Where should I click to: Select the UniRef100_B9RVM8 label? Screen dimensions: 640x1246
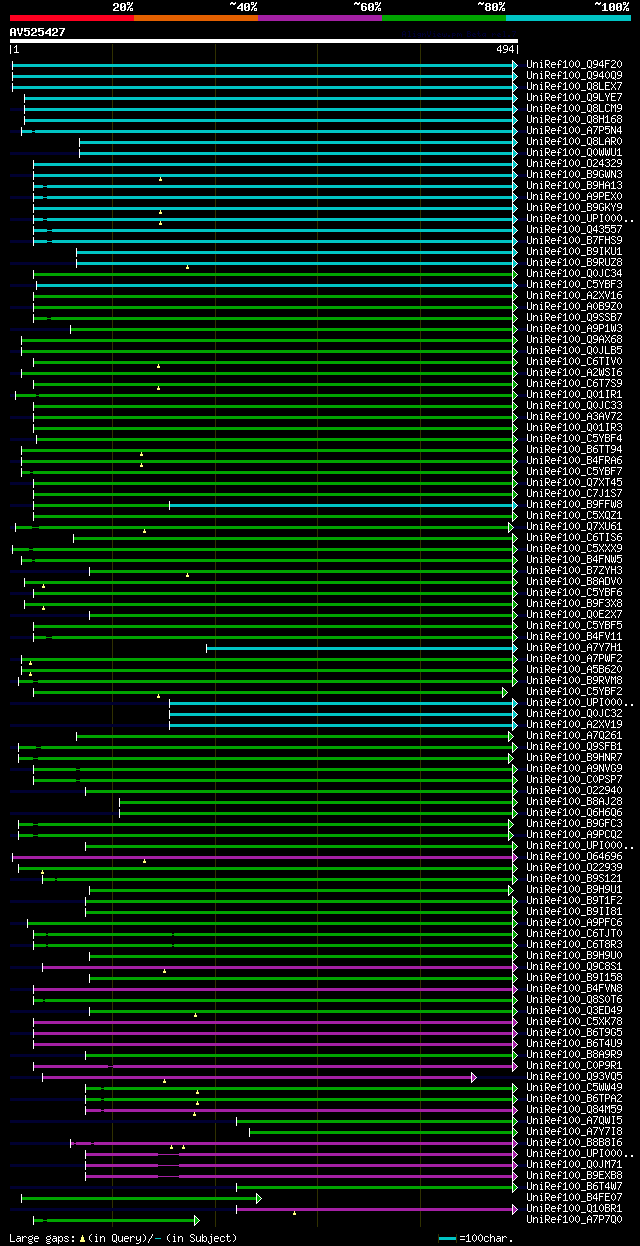tap(574, 680)
